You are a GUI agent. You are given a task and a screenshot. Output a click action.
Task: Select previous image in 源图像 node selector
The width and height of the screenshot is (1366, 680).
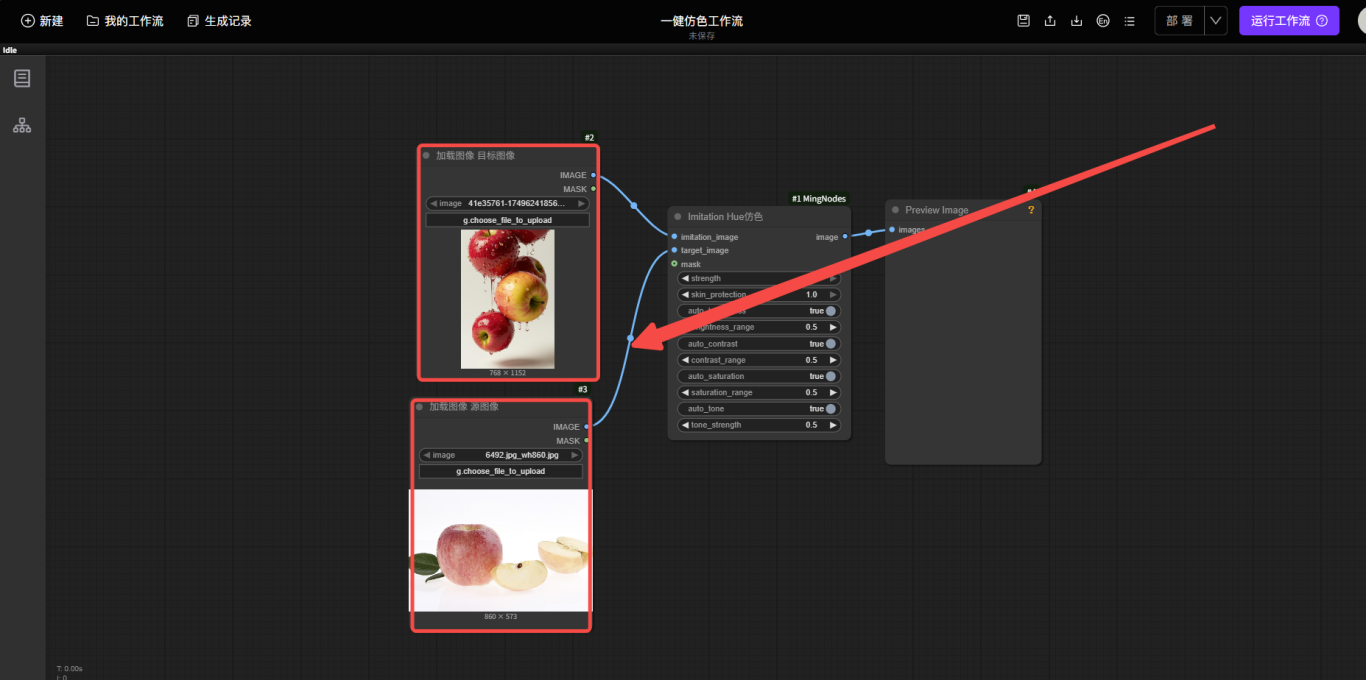(x=427, y=455)
